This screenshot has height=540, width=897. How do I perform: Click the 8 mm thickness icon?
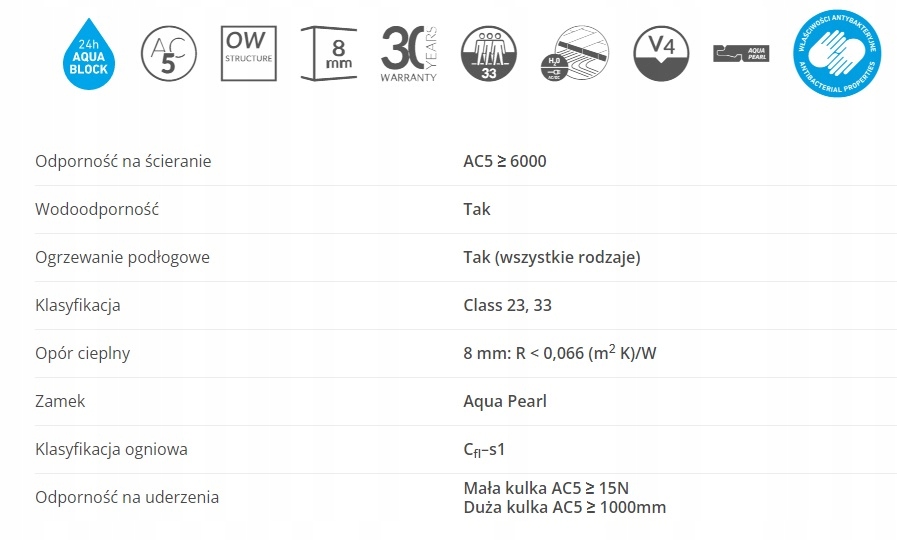pyautogui.click(x=330, y=54)
